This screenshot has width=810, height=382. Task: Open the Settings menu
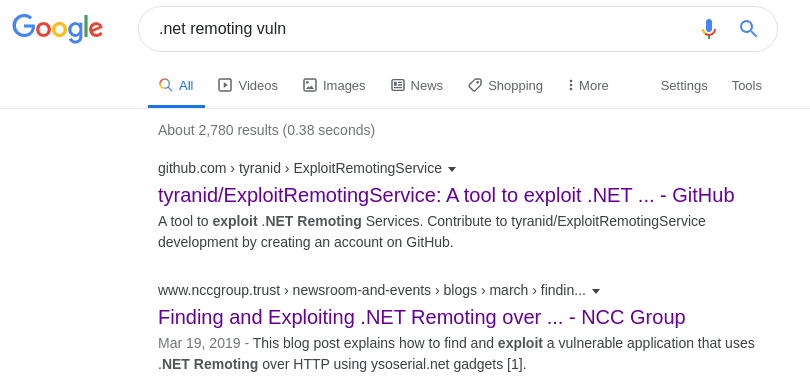(x=684, y=85)
